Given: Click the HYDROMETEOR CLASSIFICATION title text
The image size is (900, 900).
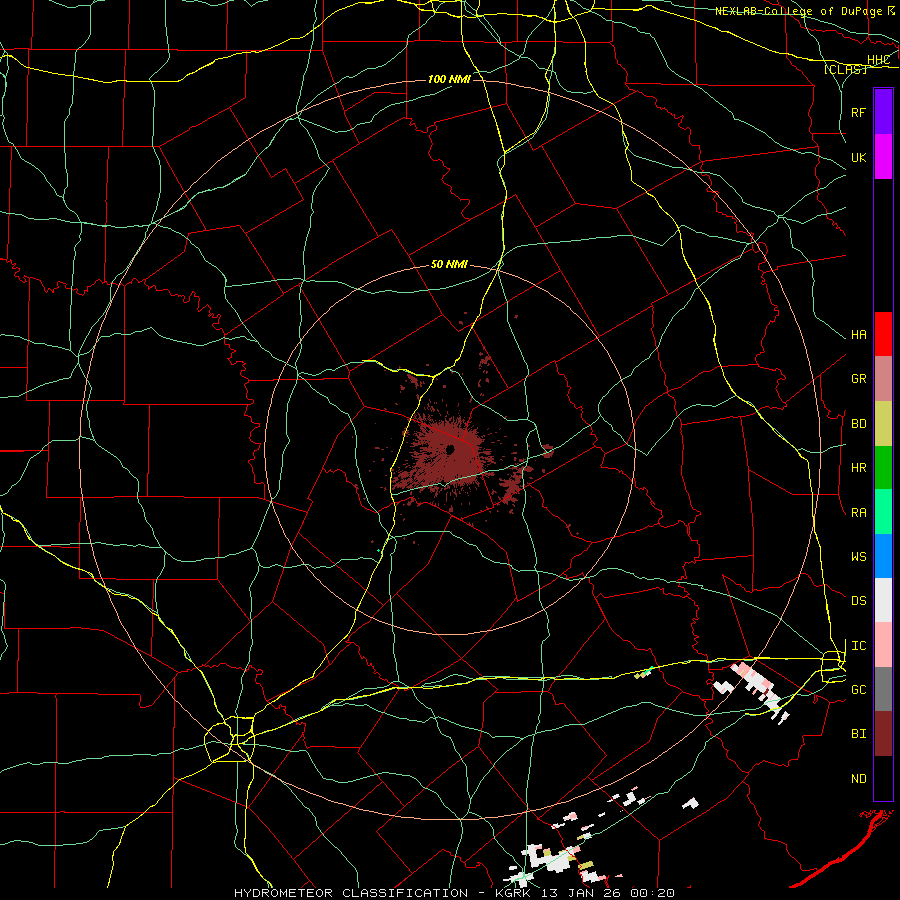Looking at the screenshot, I should click(x=351, y=893).
